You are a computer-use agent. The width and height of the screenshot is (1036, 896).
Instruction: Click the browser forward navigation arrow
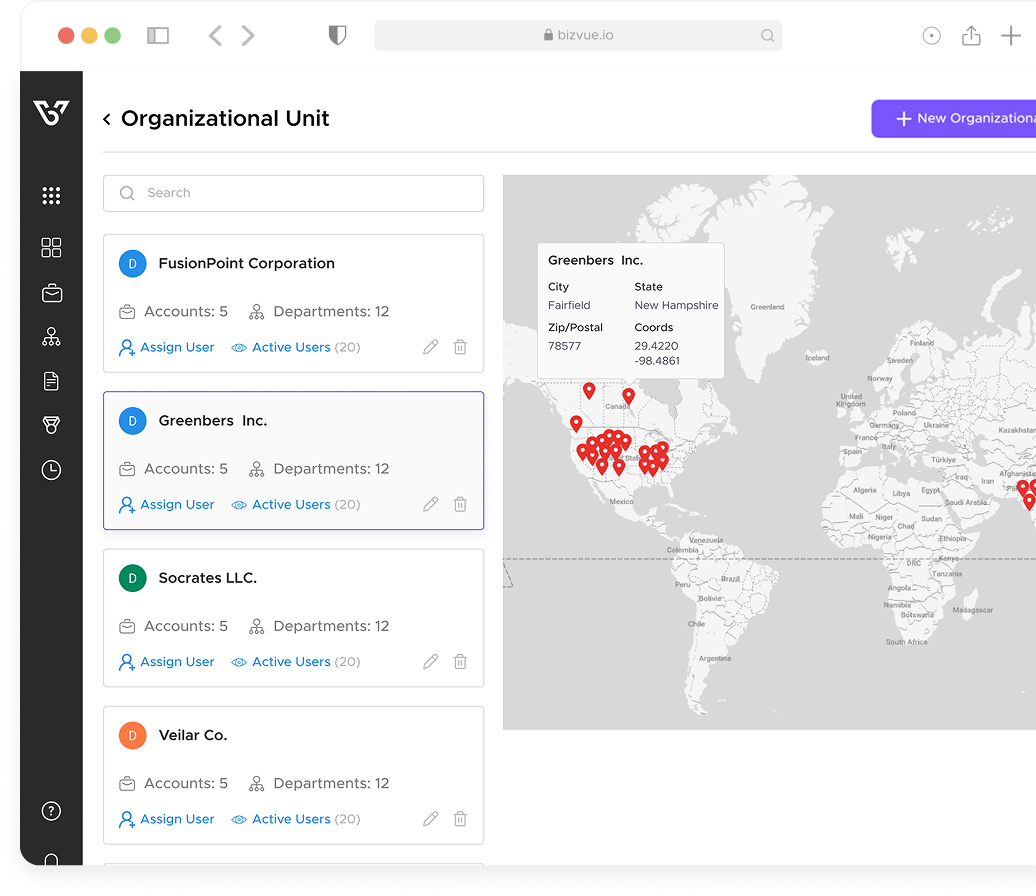click(248, 36)
